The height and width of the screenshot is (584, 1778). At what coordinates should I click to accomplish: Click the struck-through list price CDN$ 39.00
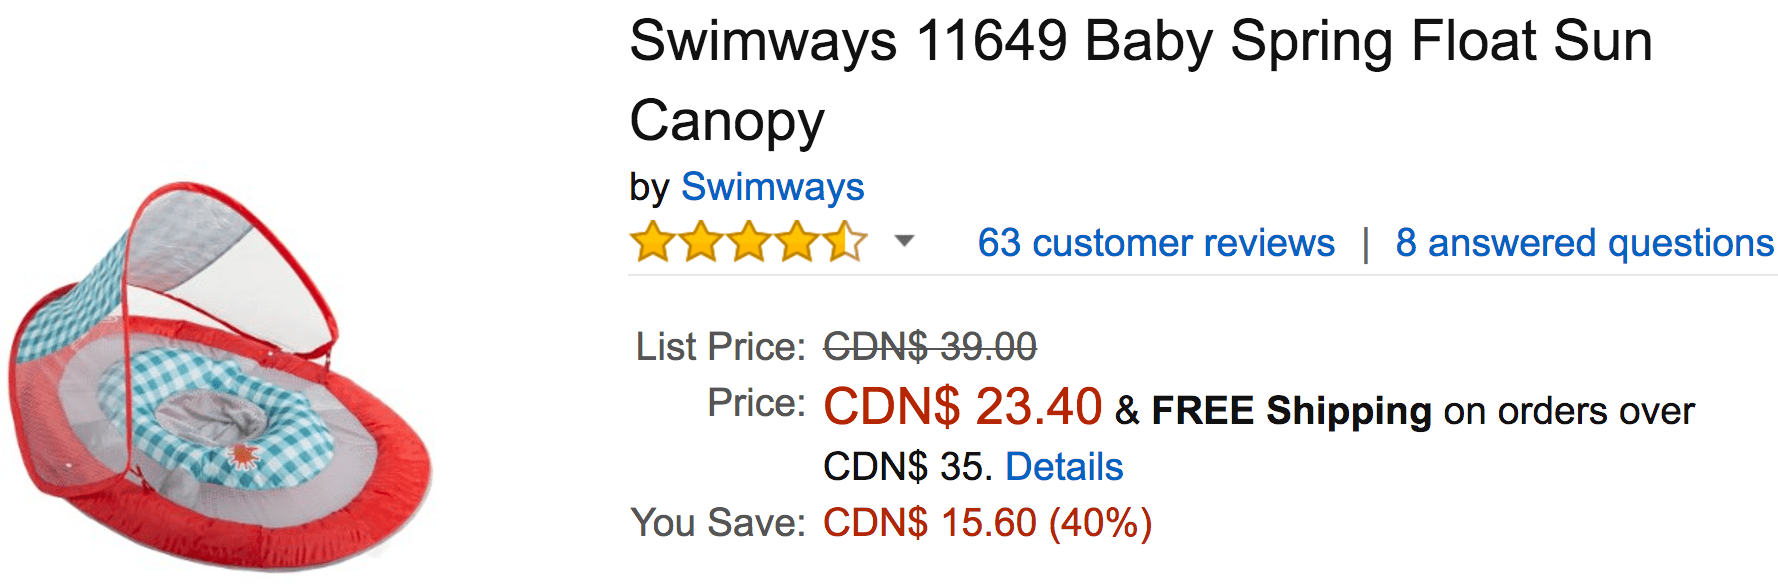point(930,347)
